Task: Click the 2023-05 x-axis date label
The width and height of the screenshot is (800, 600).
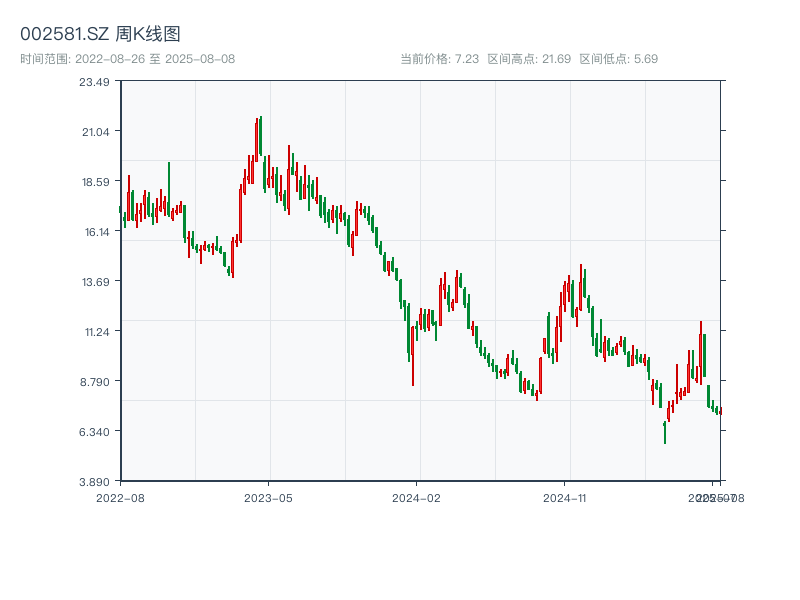Action: 268,497
